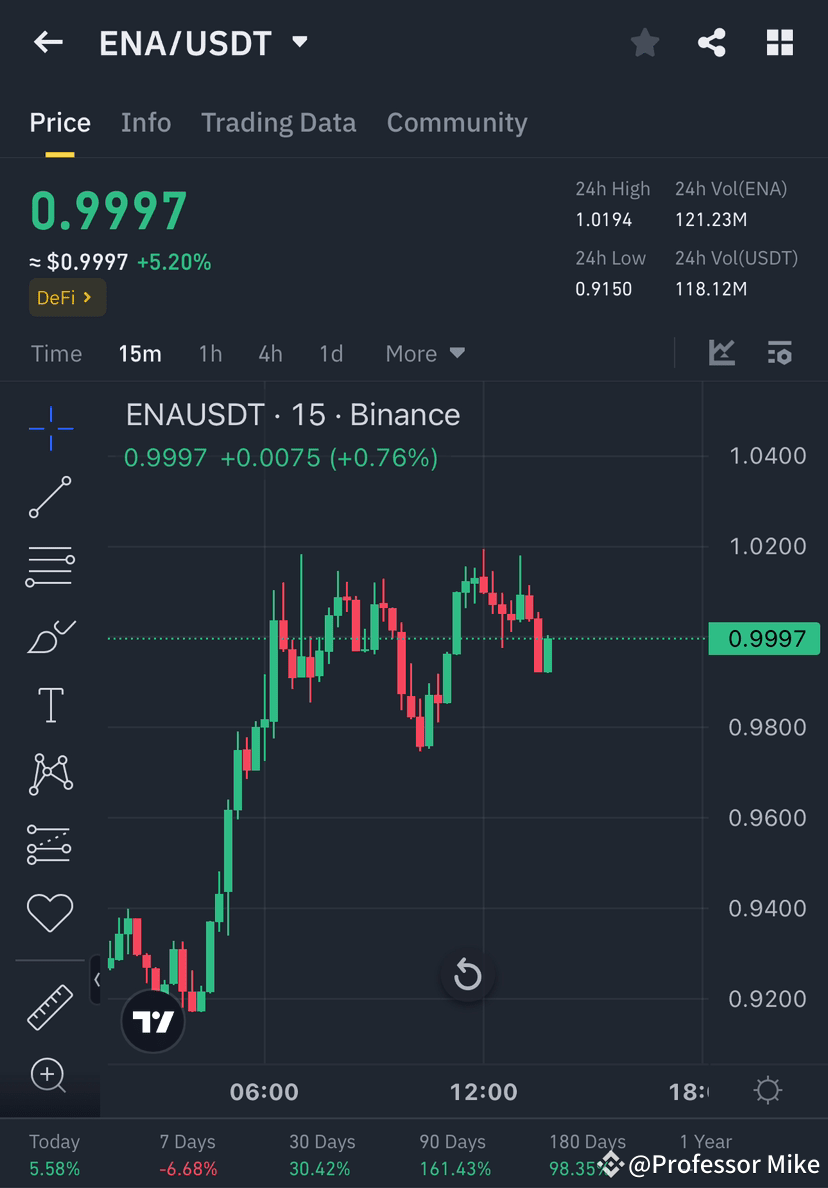
Task: Open the technical indicators panel
Action: [x=721, y=352]
